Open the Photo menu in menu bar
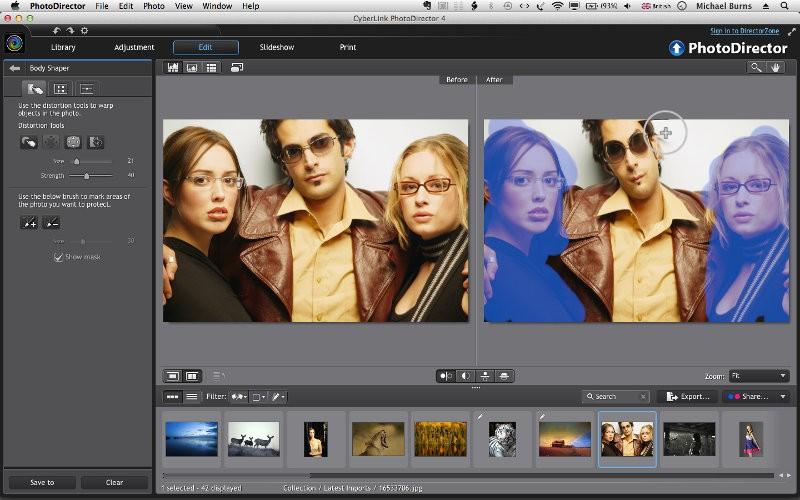800x500 pixels. coord(154,6)
